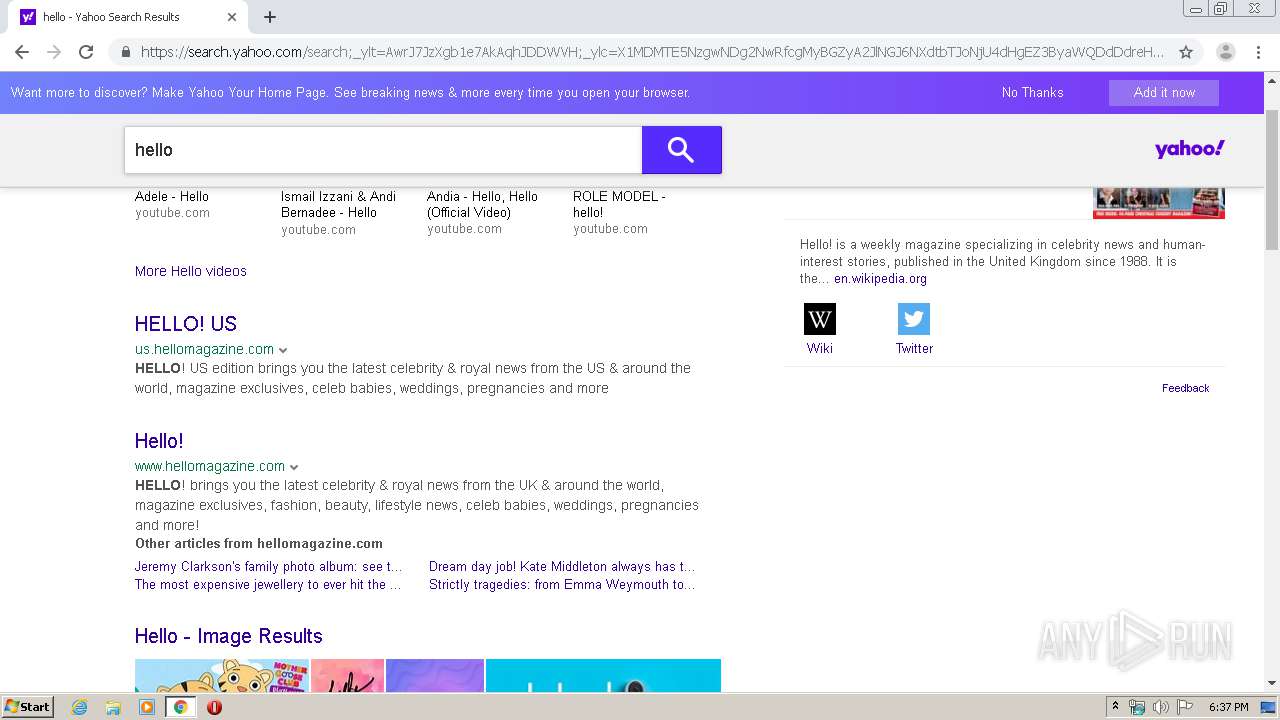
Task: Open the Windows Start menu
Action: pyautogui.click(x=28, y=707)
